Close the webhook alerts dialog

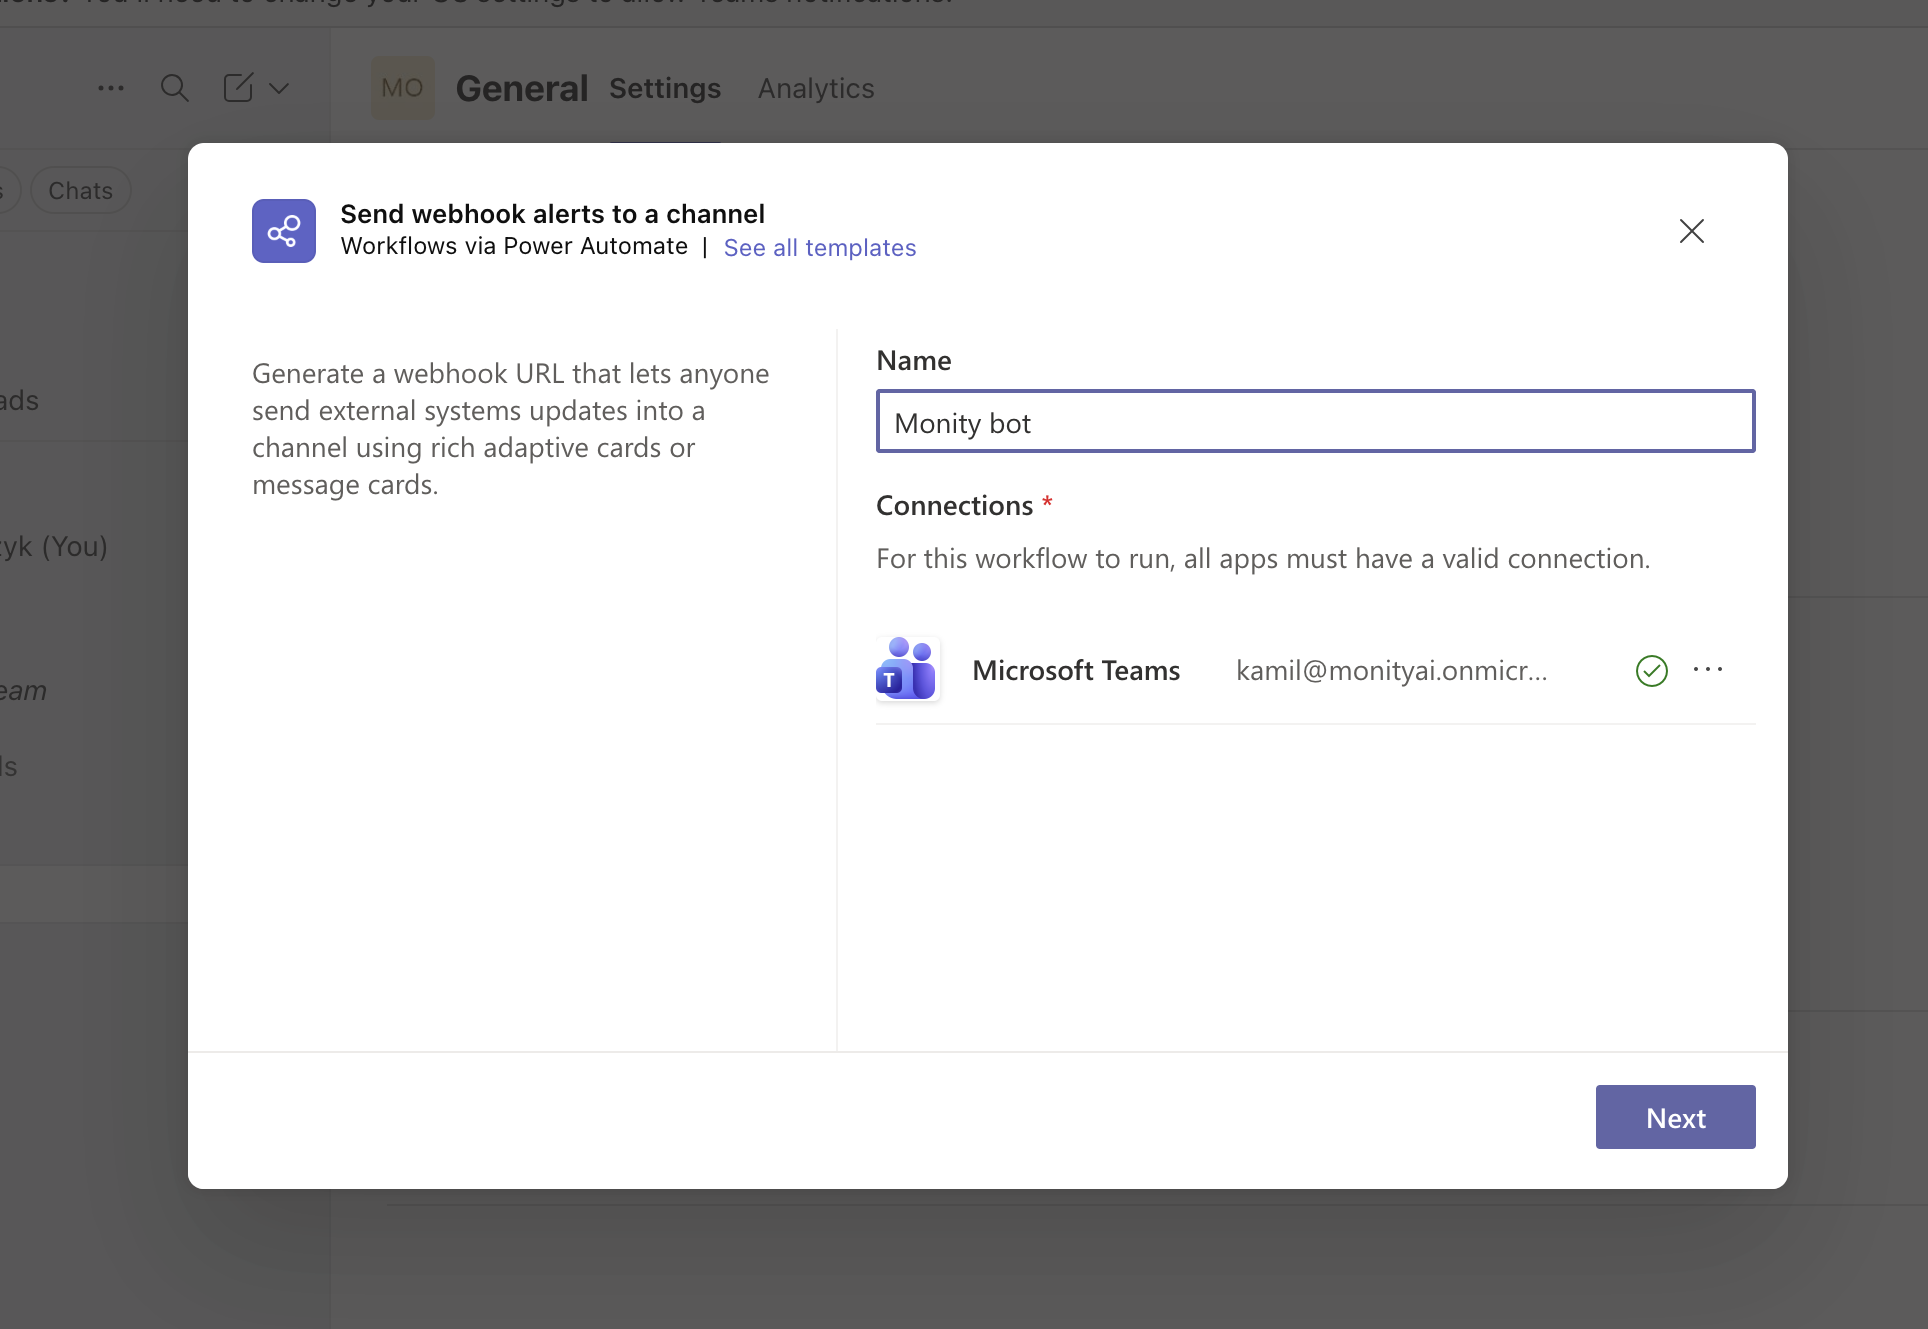coord(1691,231)
